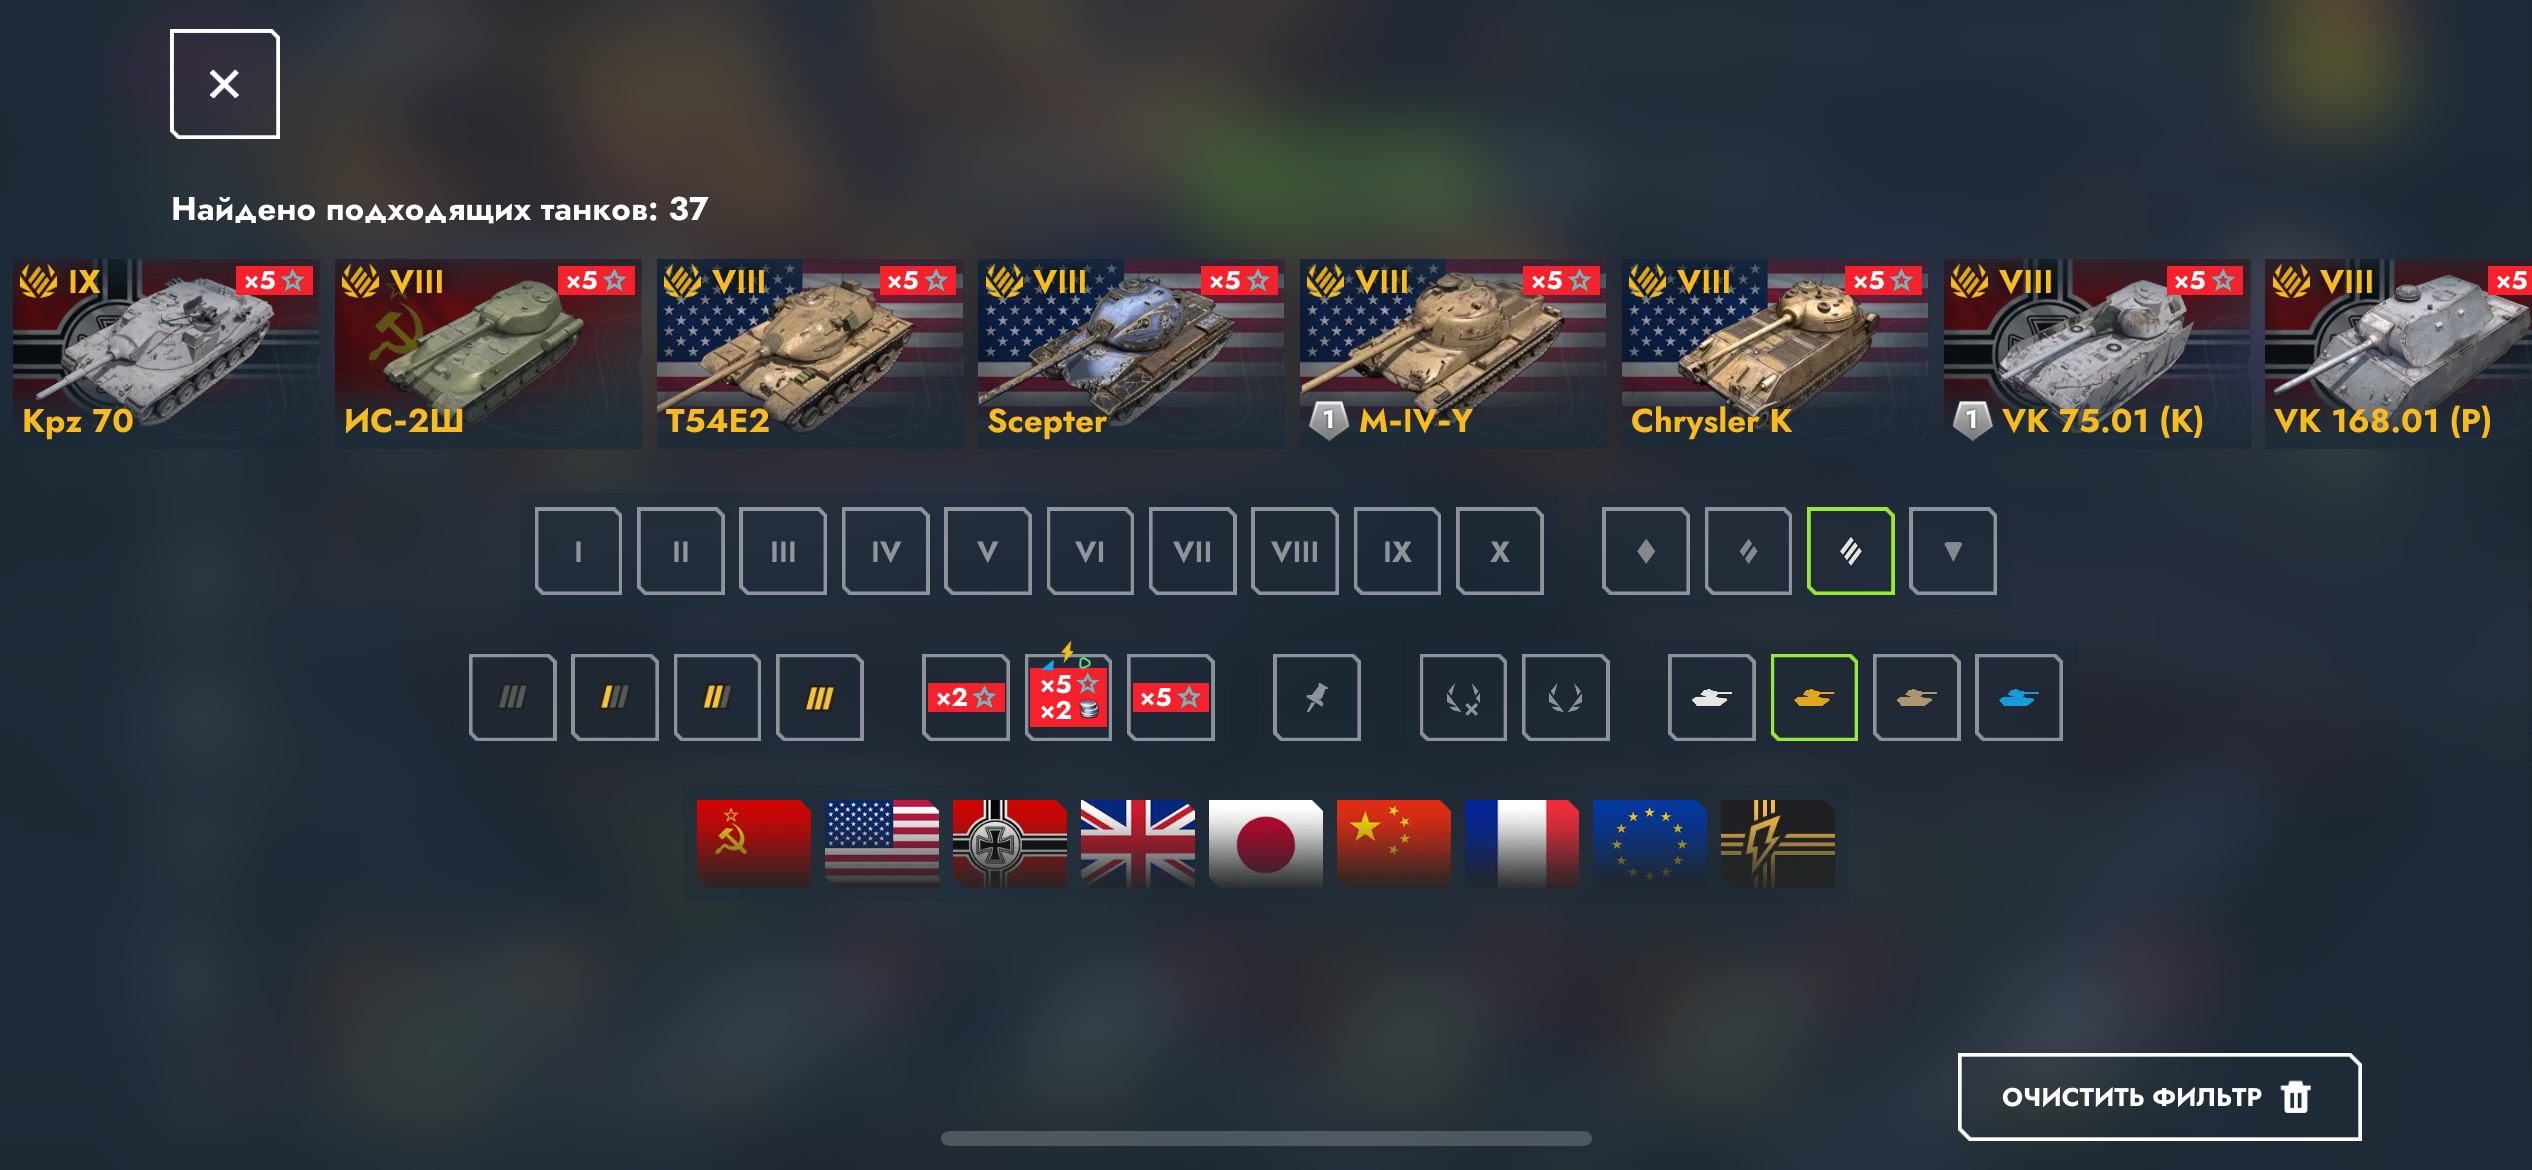Toggle the tier X filter button
This screenshot has height=1170, width=2532.
click(1500, 551)
